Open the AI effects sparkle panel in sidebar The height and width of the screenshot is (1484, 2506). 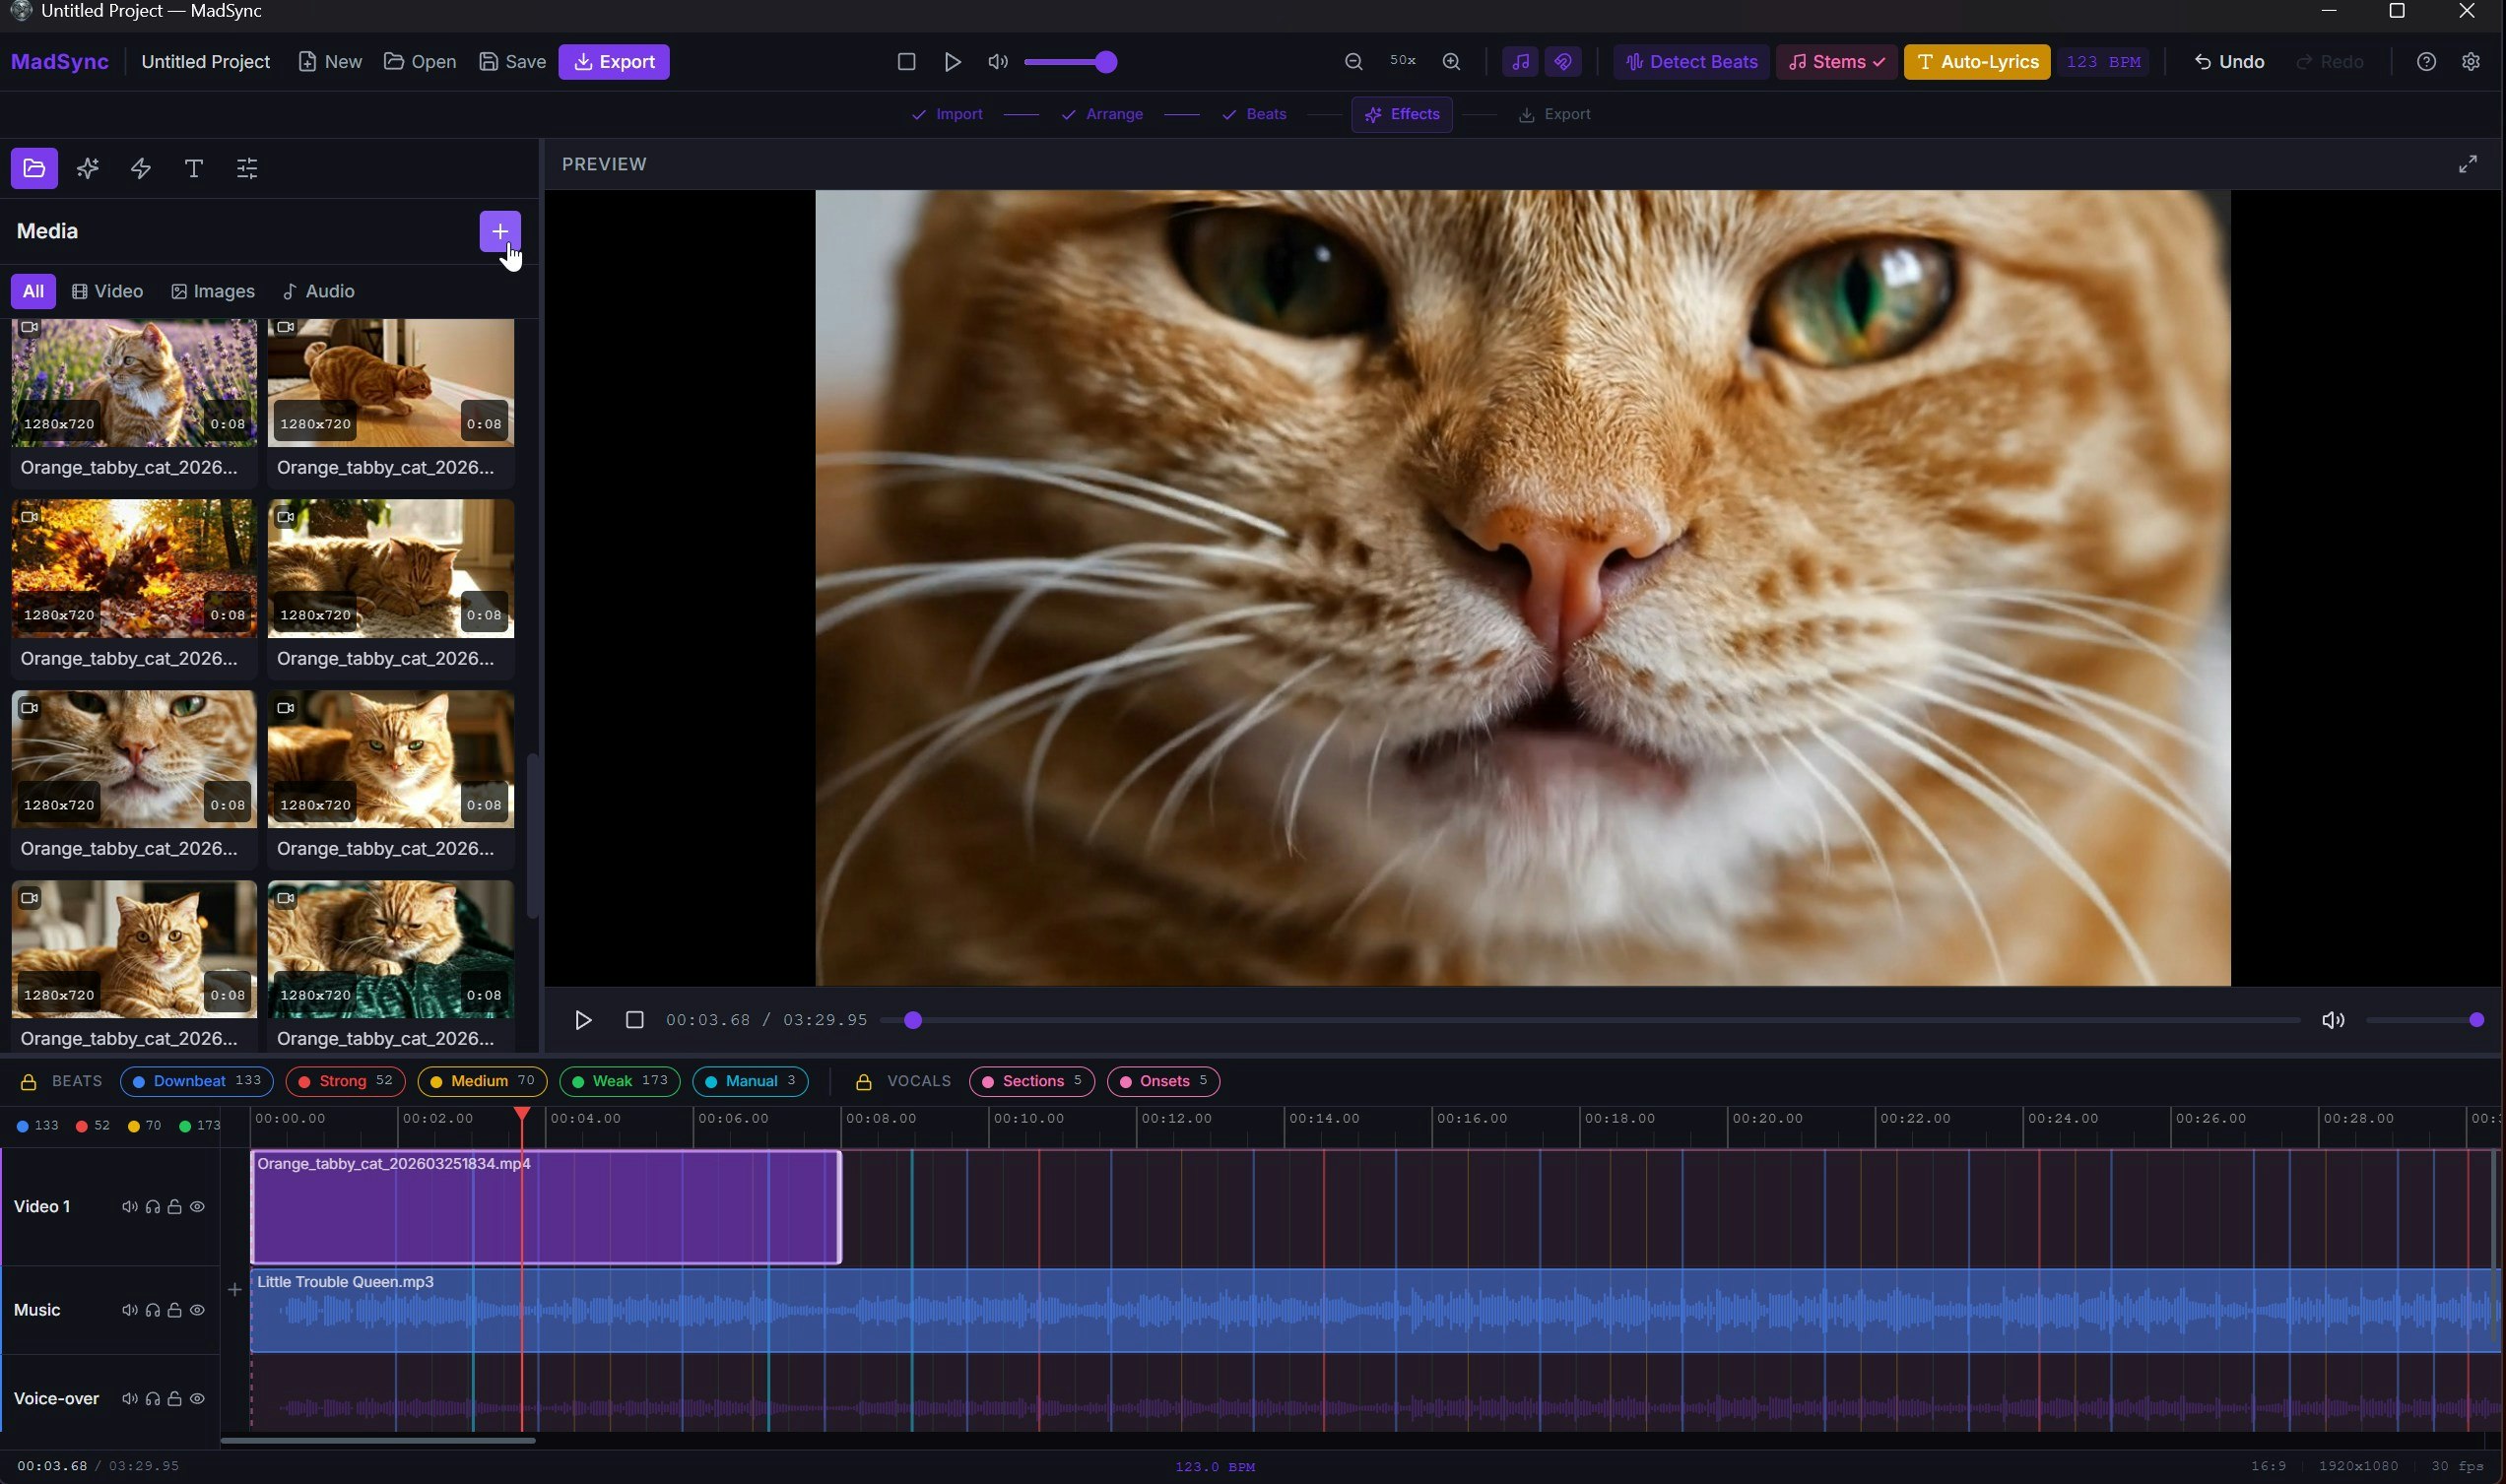click(87, 168)
